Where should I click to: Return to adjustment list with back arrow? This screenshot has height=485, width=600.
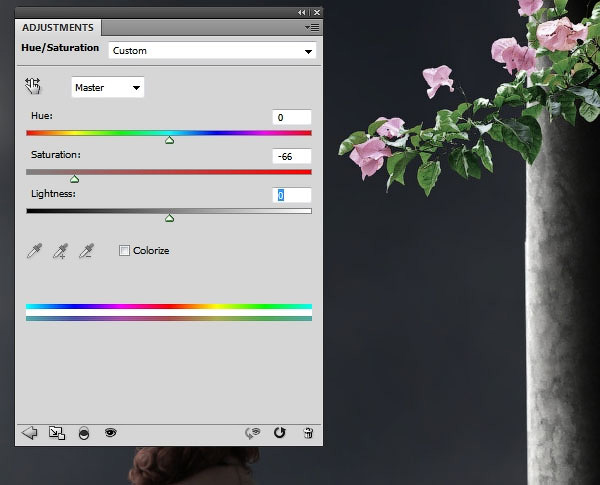click(x=29, y=433)
